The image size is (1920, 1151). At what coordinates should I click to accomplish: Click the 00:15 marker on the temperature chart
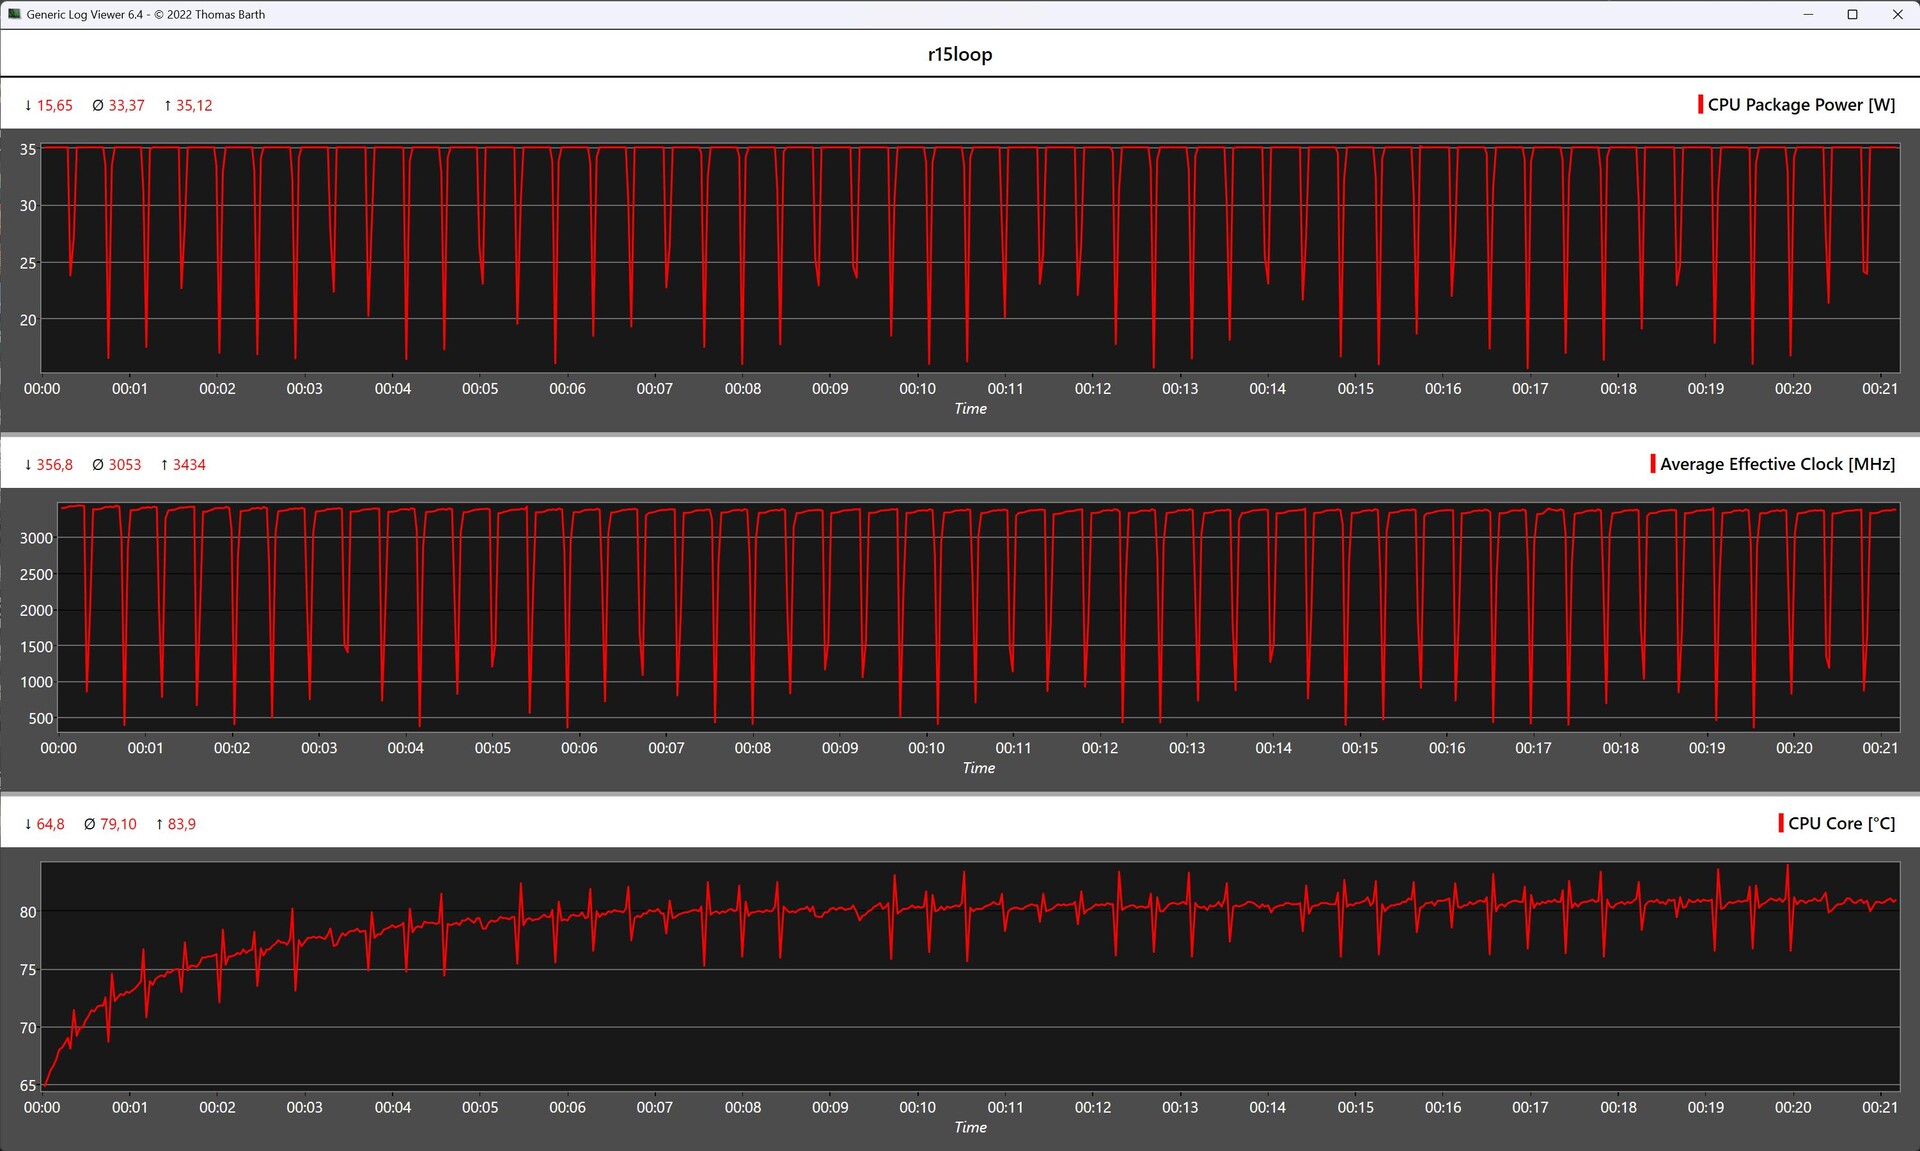1355,1107
